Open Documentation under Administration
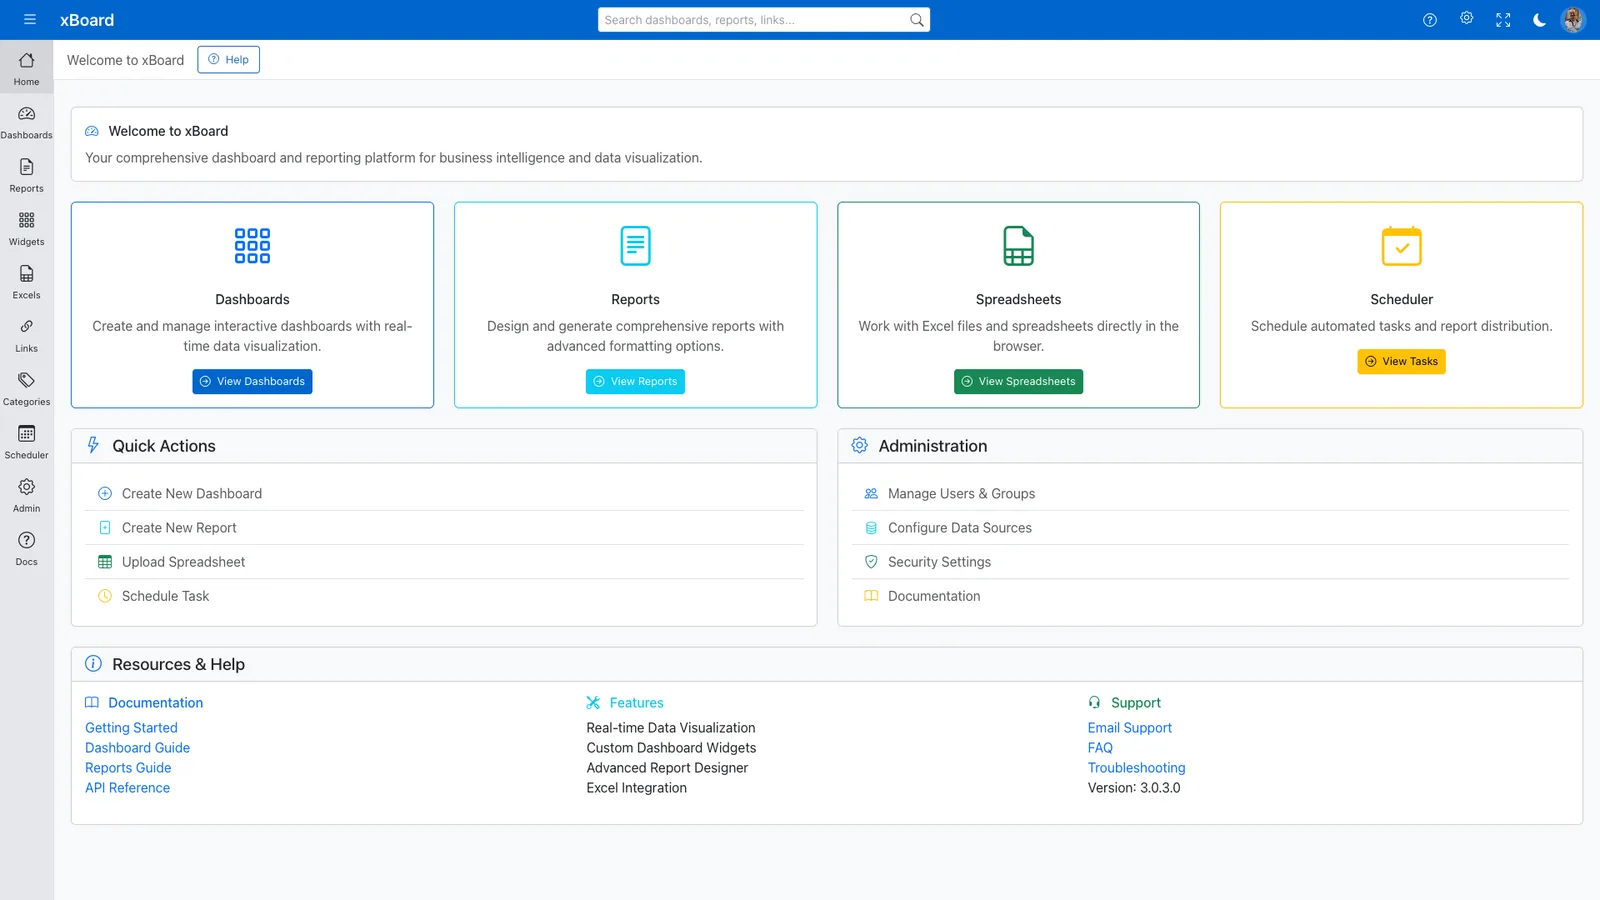This screenshot has width=1600, height=900. coord(1210,596)
